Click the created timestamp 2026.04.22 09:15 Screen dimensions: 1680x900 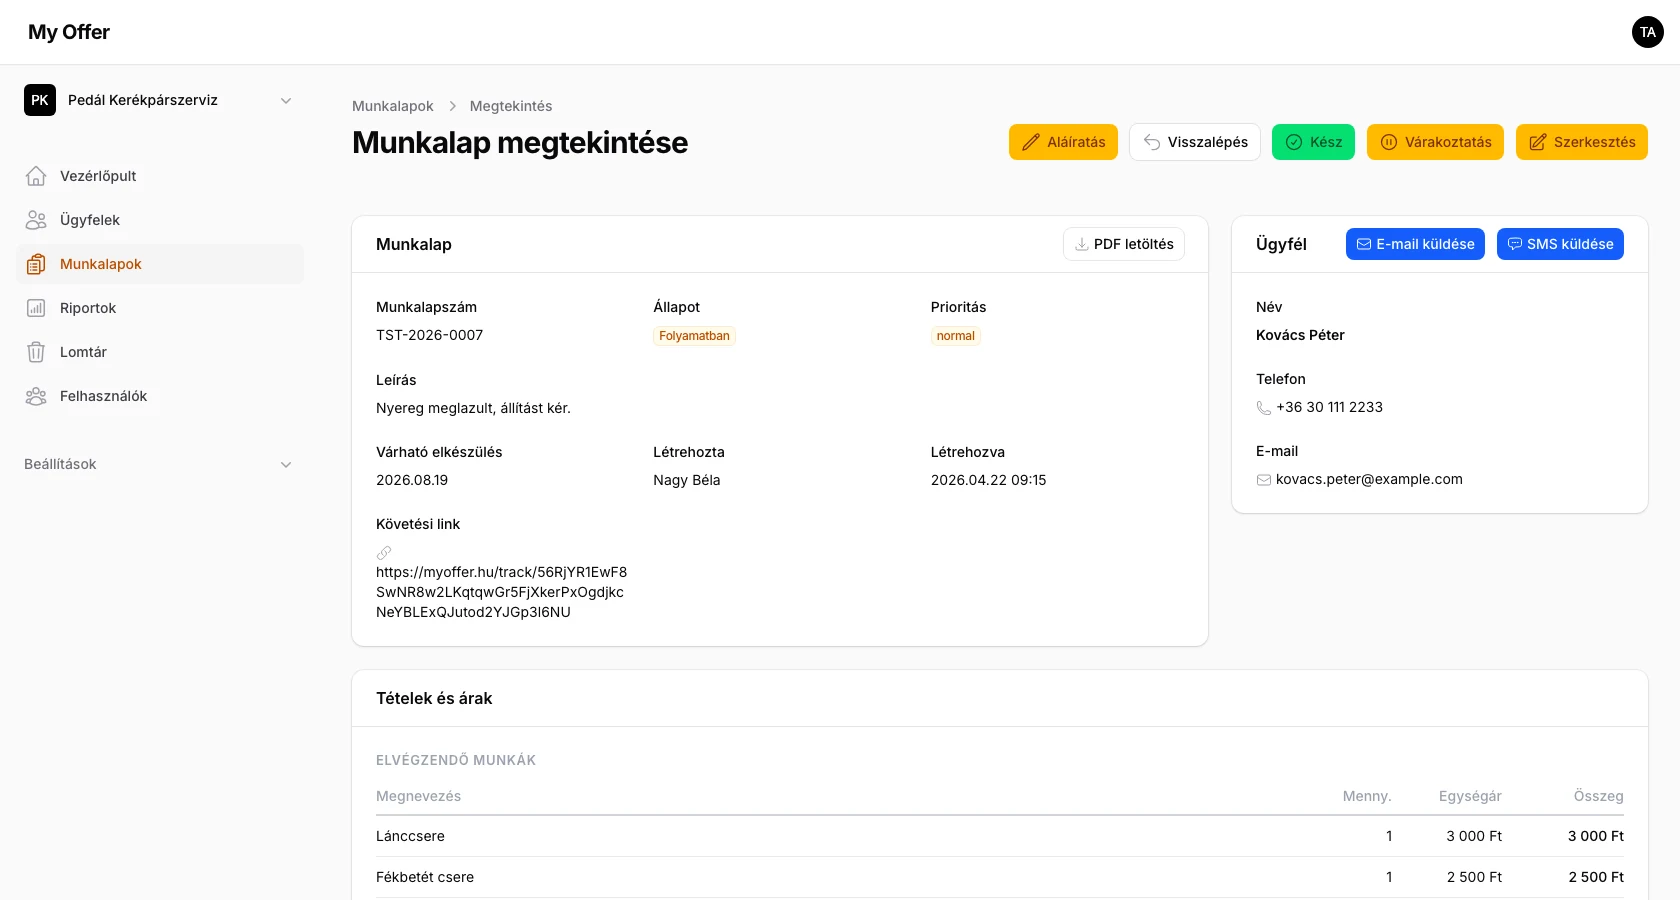[x=988, y=480]
